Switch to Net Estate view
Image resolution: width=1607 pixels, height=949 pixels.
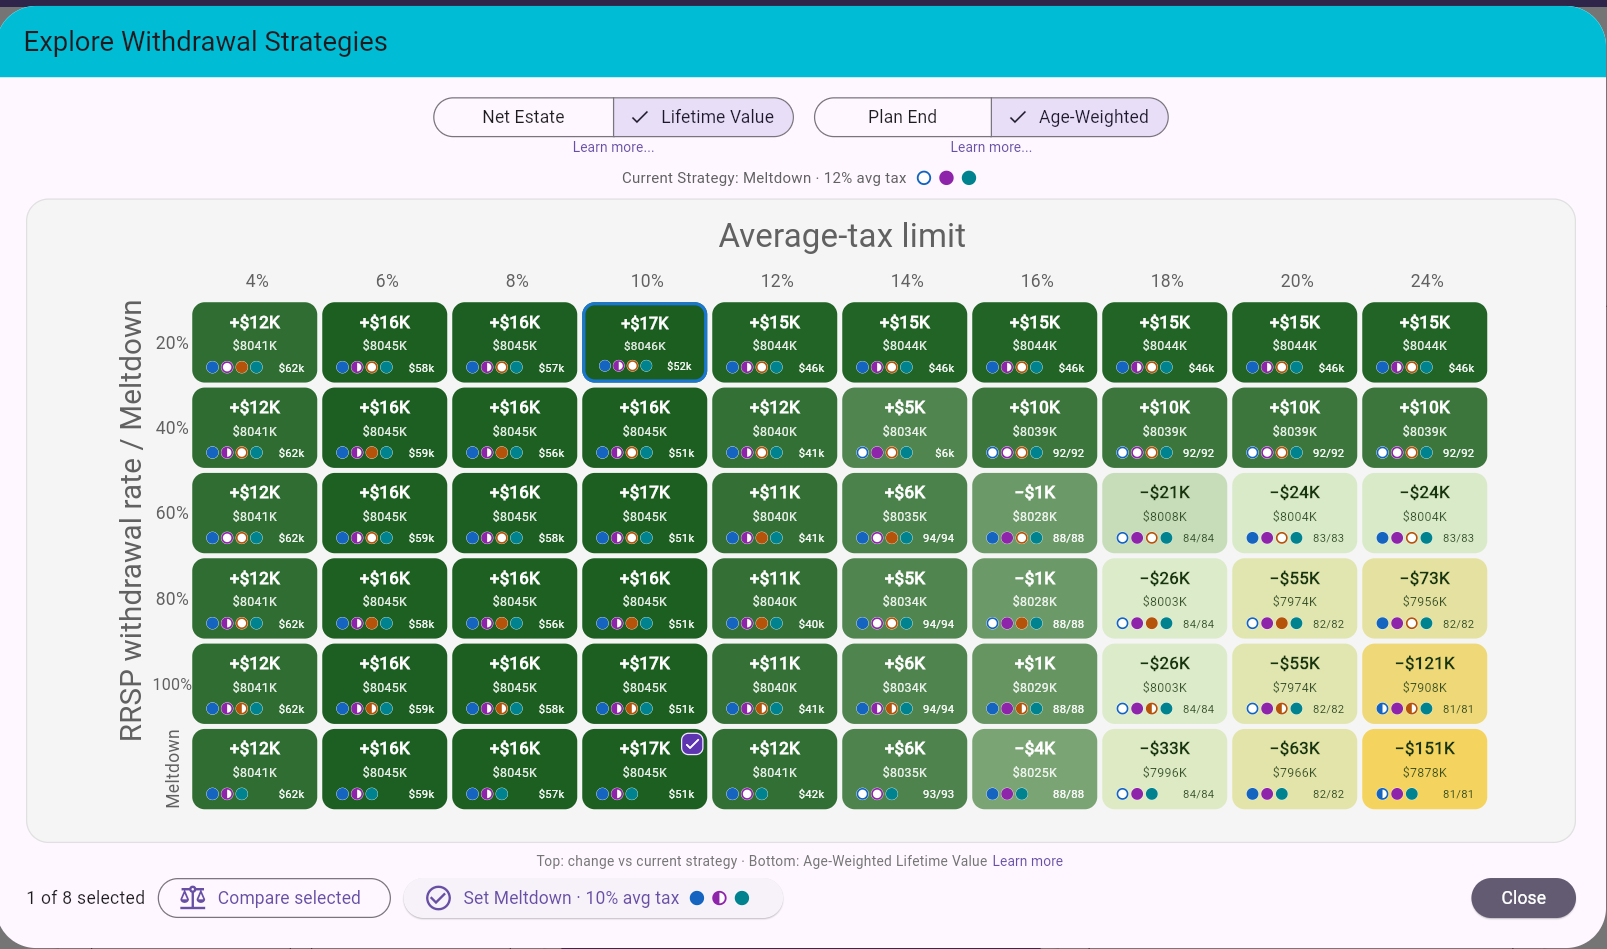[x=523, y=117]
